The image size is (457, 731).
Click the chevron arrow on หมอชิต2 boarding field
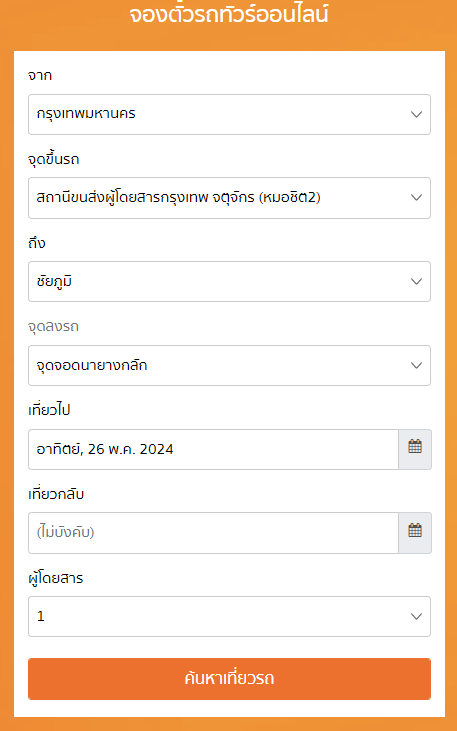coord(416,198)
